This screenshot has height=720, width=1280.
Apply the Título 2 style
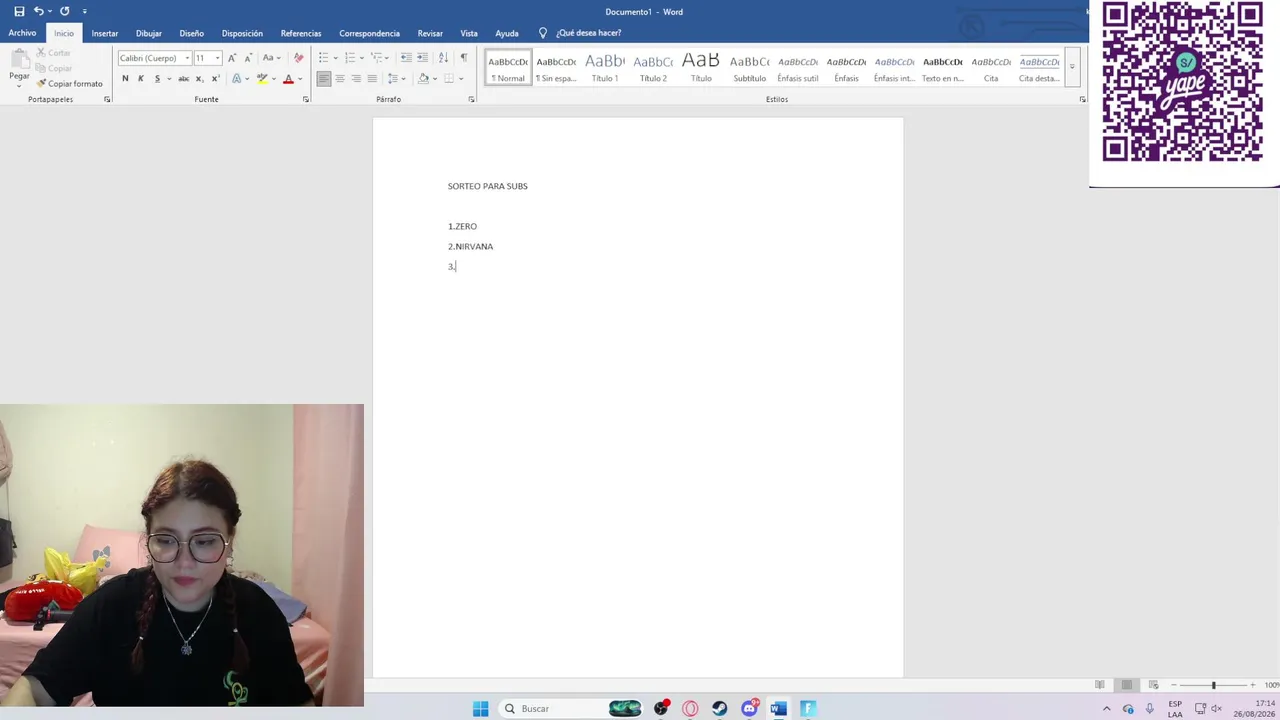[653, 68]
